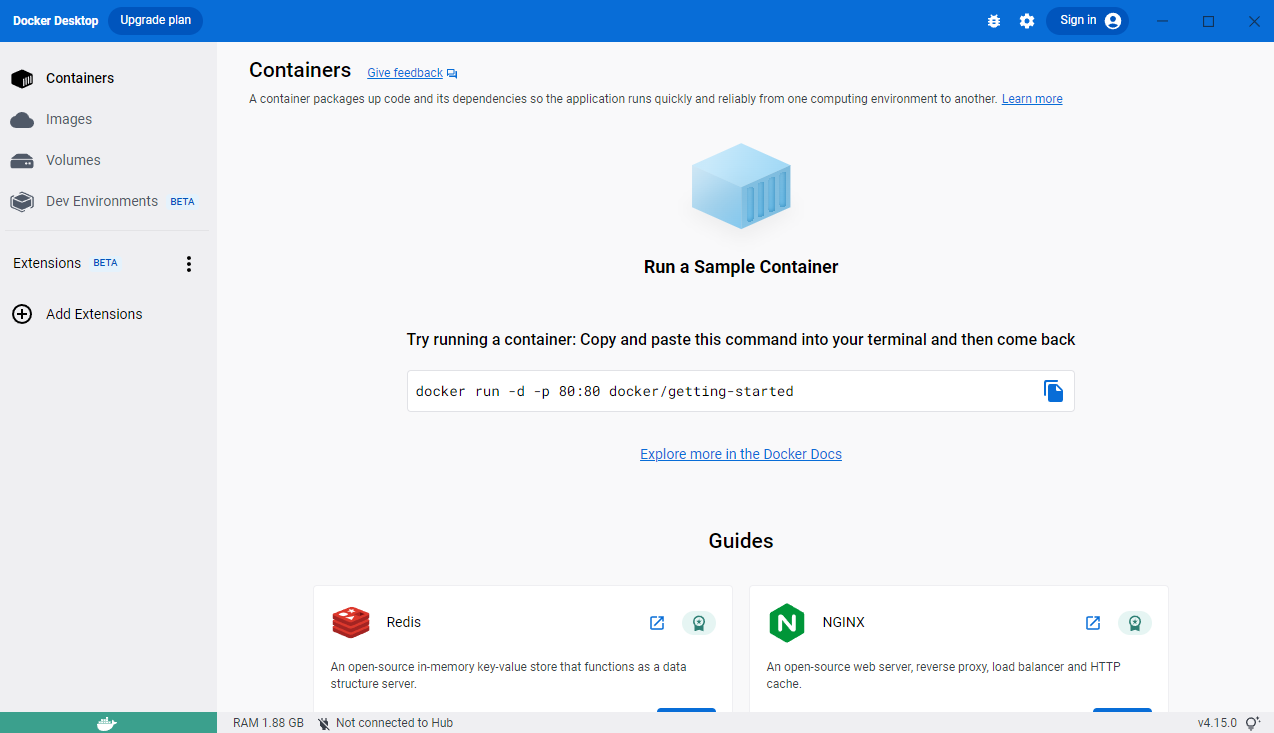Click the lightbulb tips icon in status bar
Screen dimensions: 1274x733
pos(1253,722)
